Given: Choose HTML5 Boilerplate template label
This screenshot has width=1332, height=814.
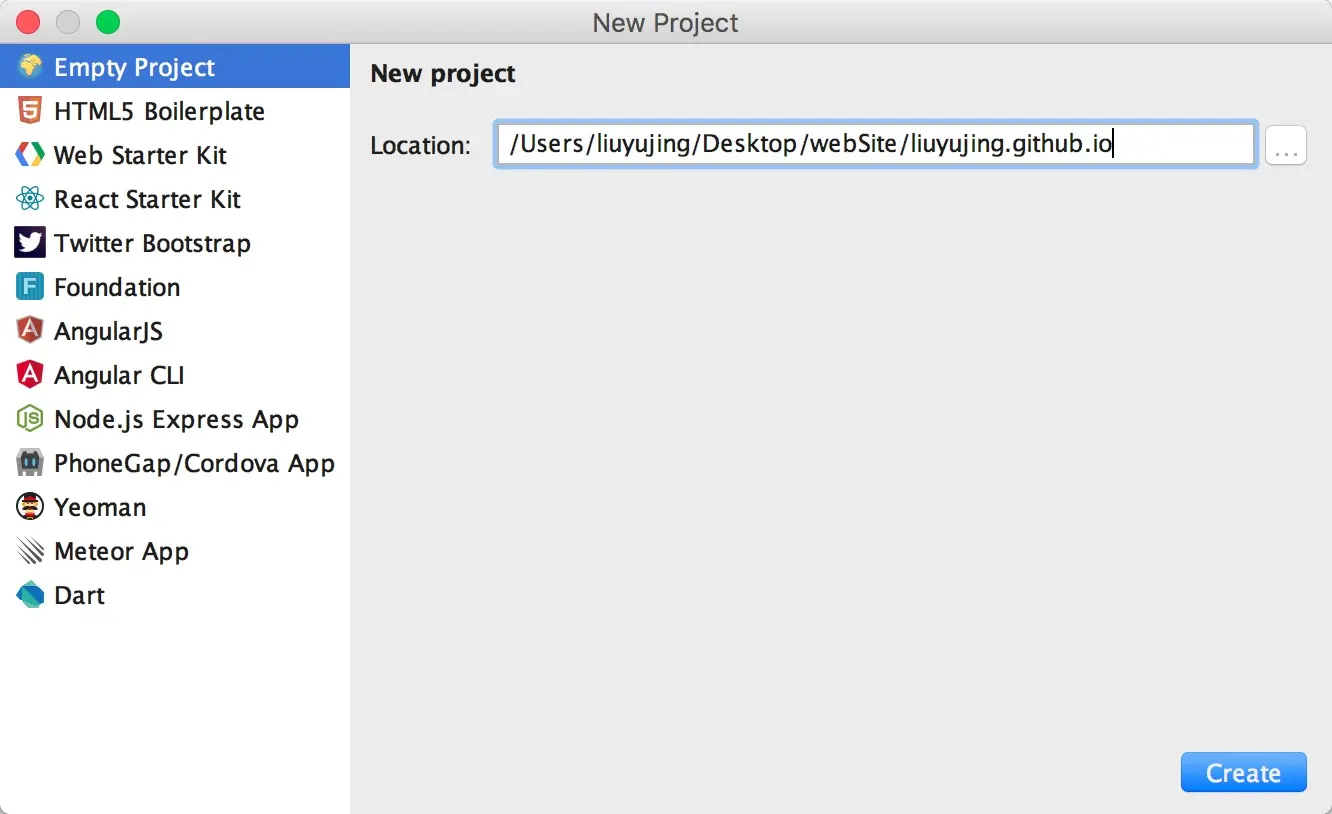Looking at the screenshot, I should click(159, 112).
